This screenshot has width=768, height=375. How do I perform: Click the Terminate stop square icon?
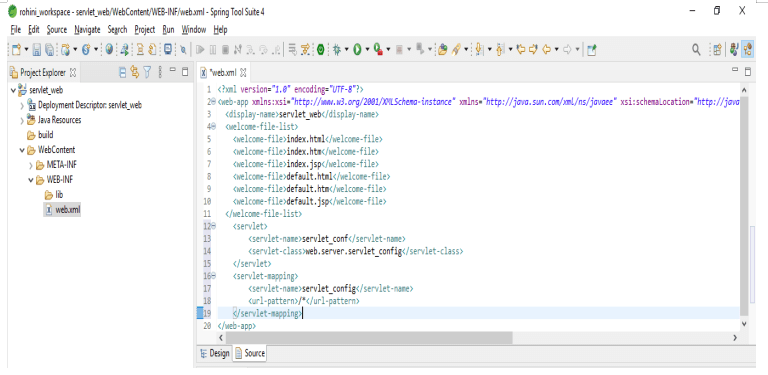click(225, 49)
